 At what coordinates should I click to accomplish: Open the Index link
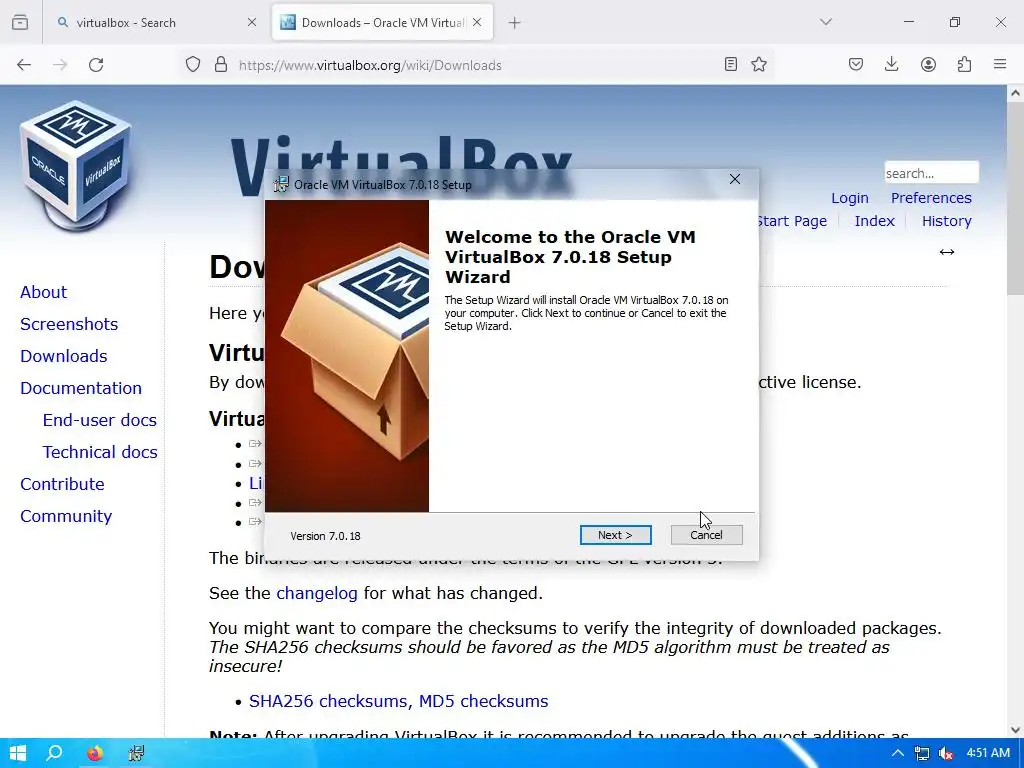pyautogui.click(x=874, y=221)
